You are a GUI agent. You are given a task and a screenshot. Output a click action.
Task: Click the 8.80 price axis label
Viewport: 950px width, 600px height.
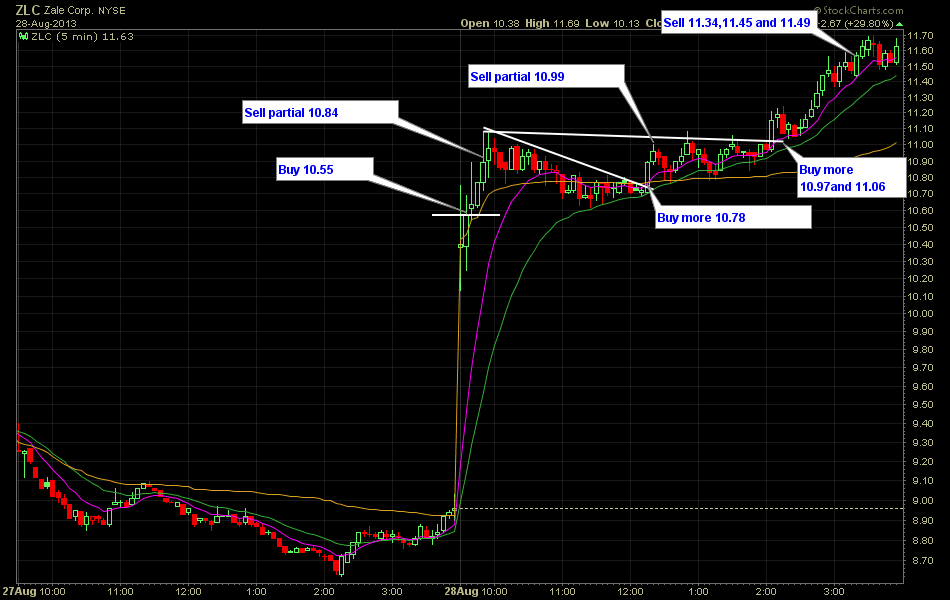coord(923,541)
